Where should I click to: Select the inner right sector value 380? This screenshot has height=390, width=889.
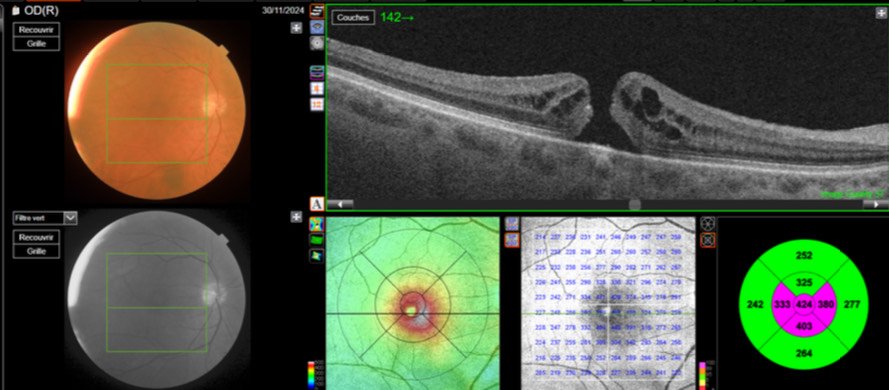coord(826,305)
